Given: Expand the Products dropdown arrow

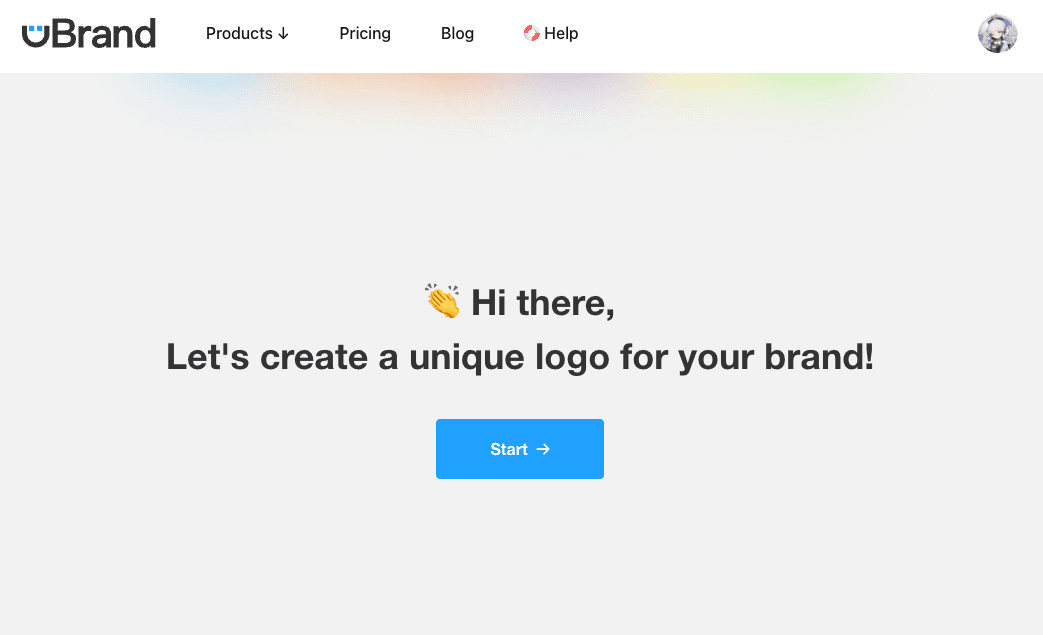Looking at the screenshot, I should (283, 34).
